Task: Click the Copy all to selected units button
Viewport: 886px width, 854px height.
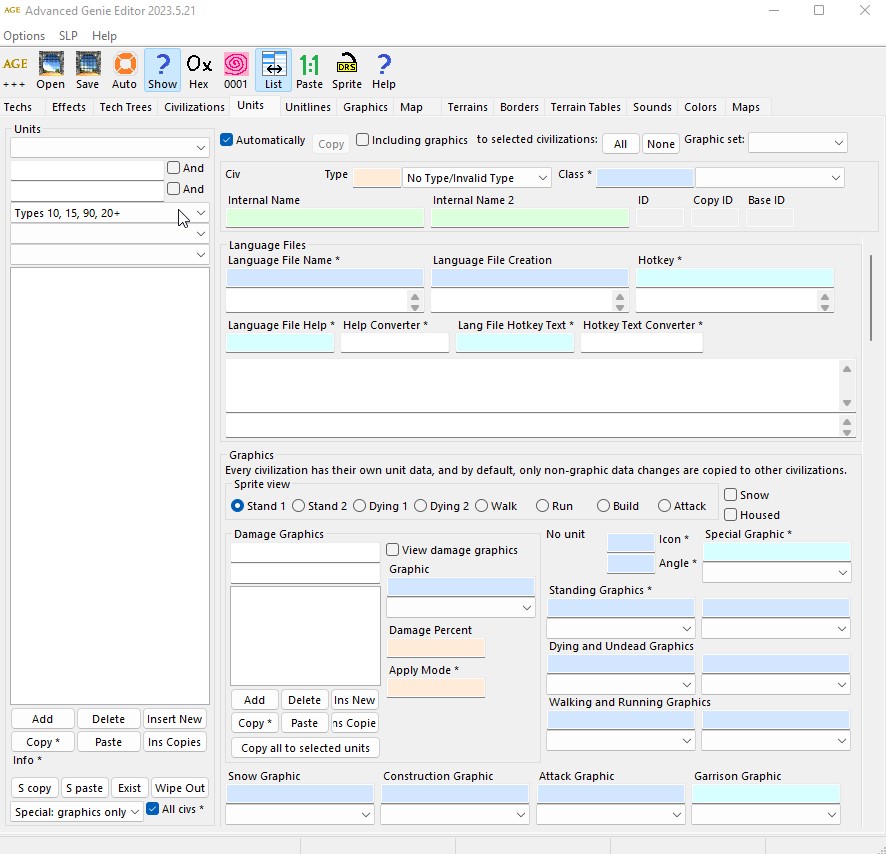Action: [x=304, y=748]
